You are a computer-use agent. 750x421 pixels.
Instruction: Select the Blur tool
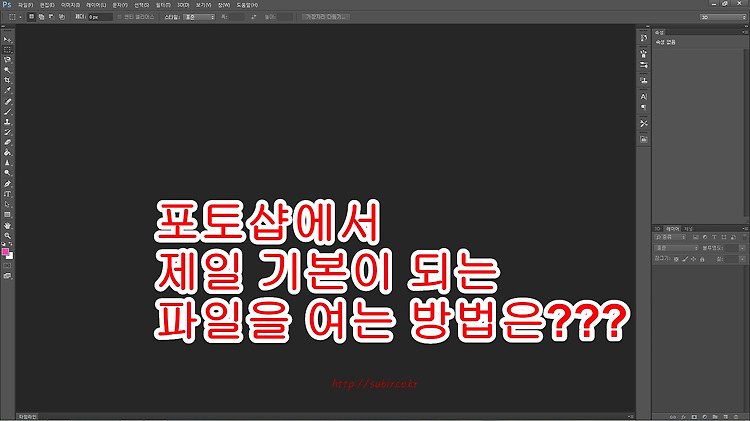click(x=7, y=163)
